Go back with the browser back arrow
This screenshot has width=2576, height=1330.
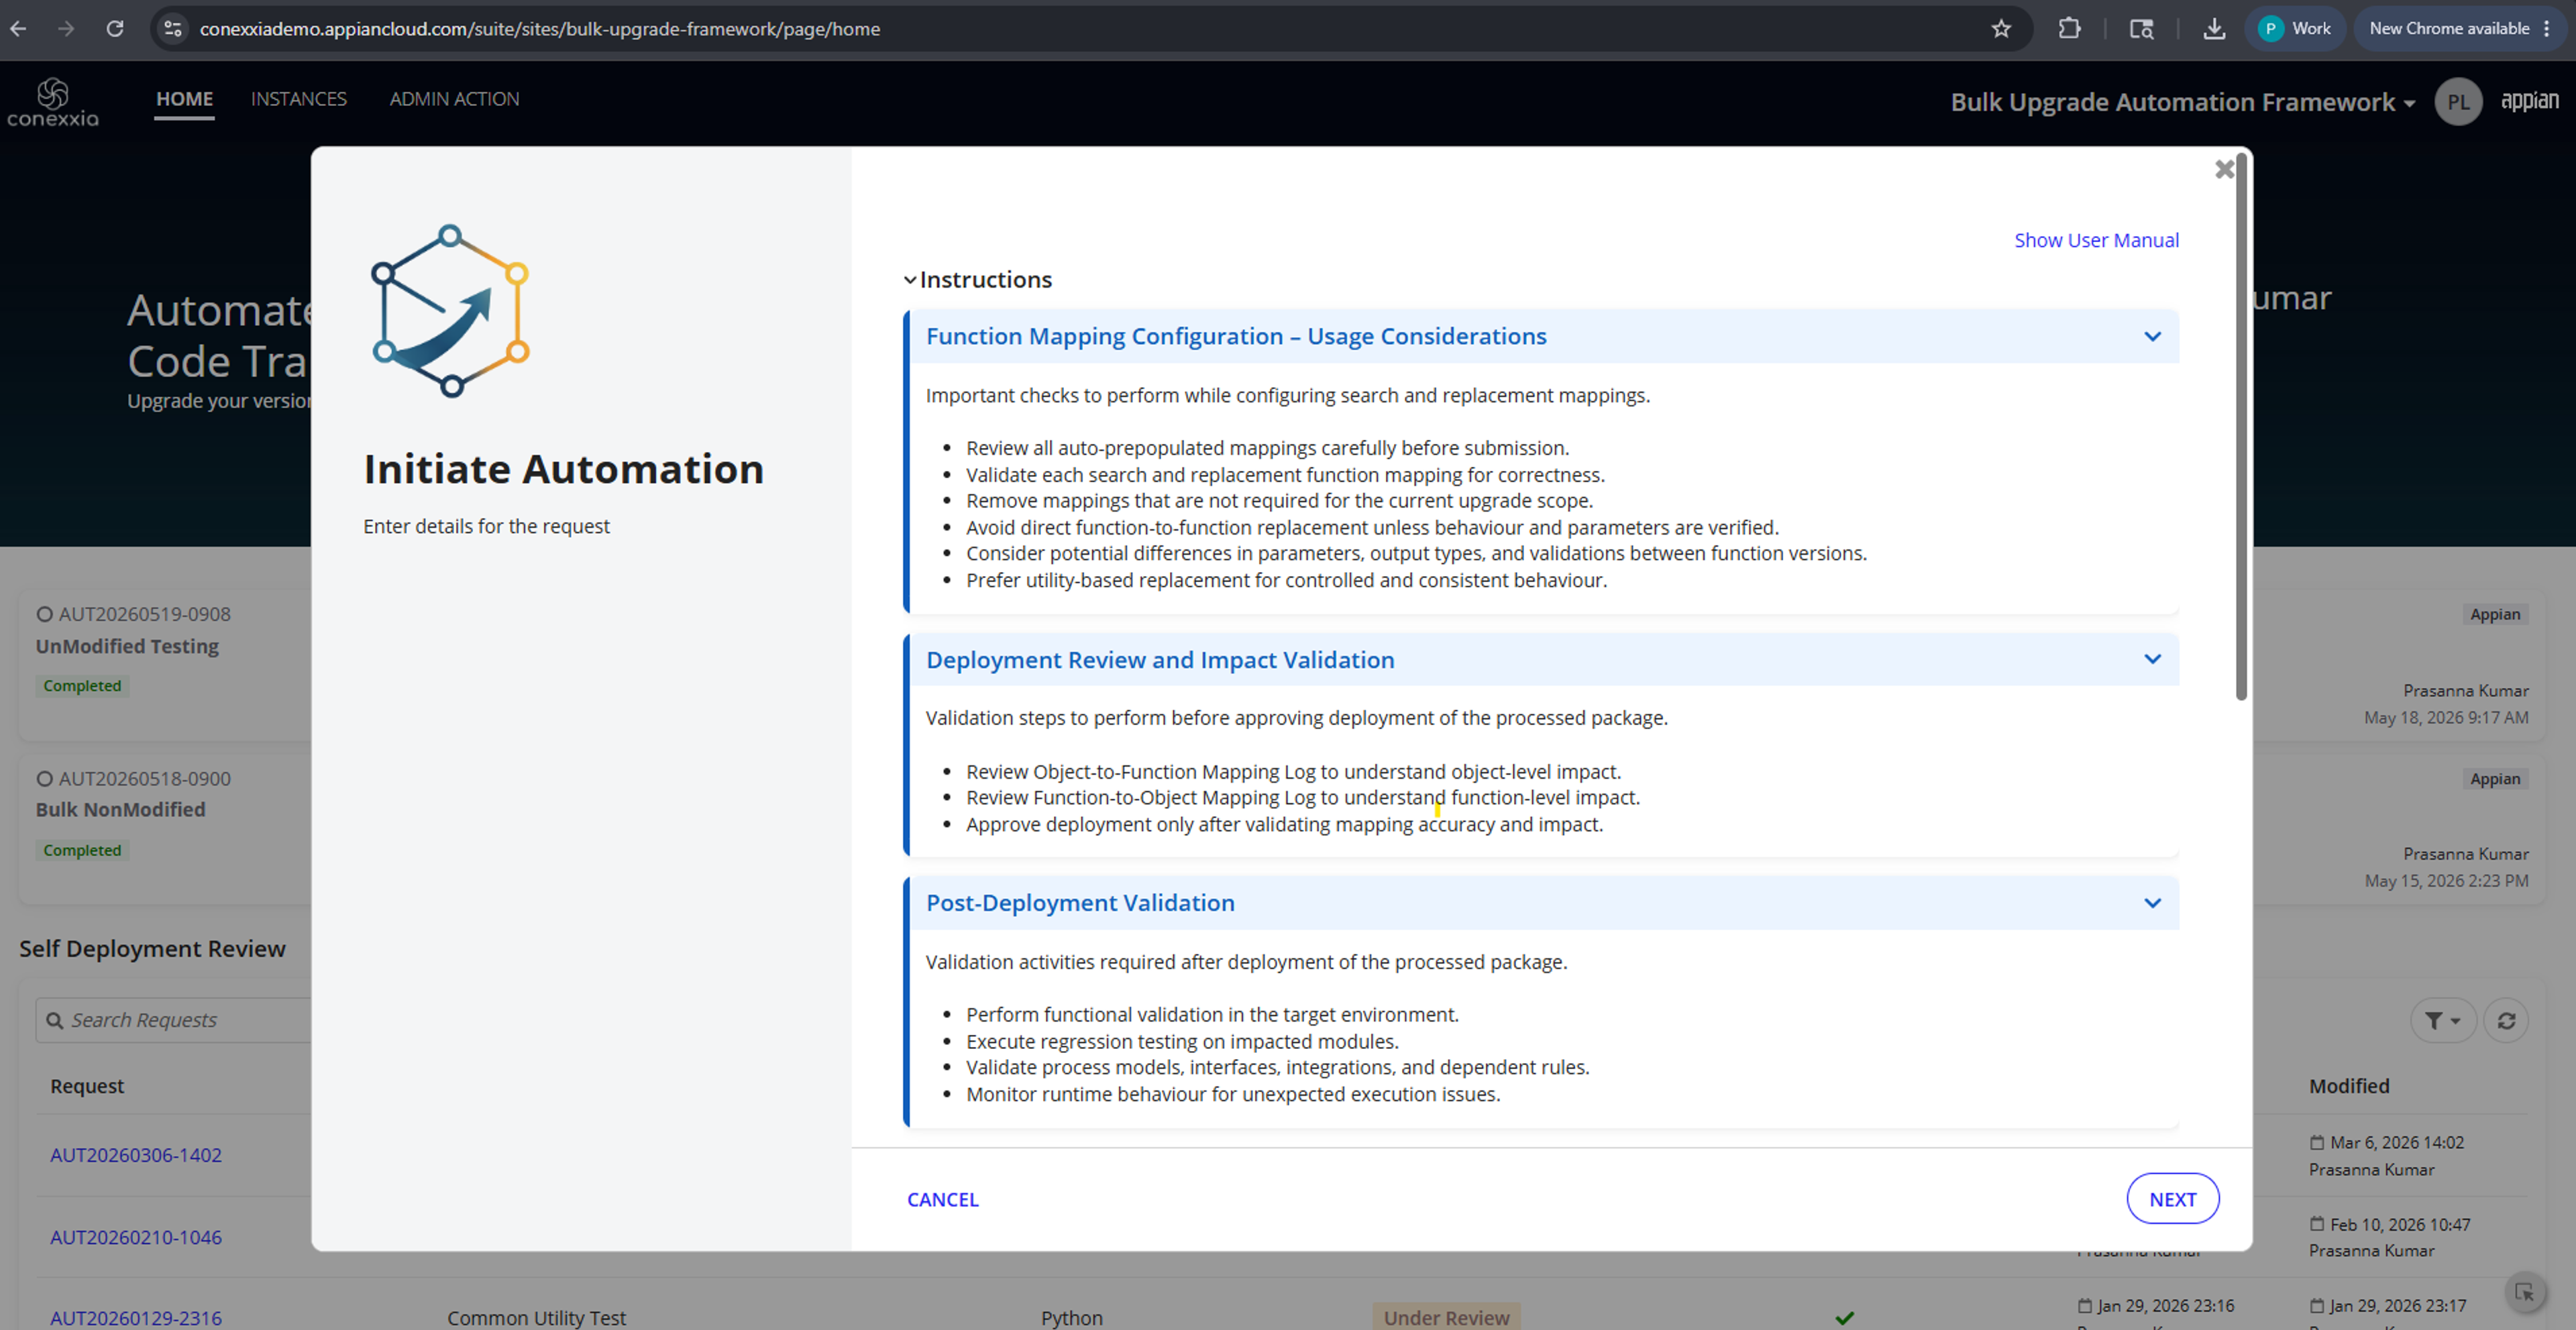(18, 29)
